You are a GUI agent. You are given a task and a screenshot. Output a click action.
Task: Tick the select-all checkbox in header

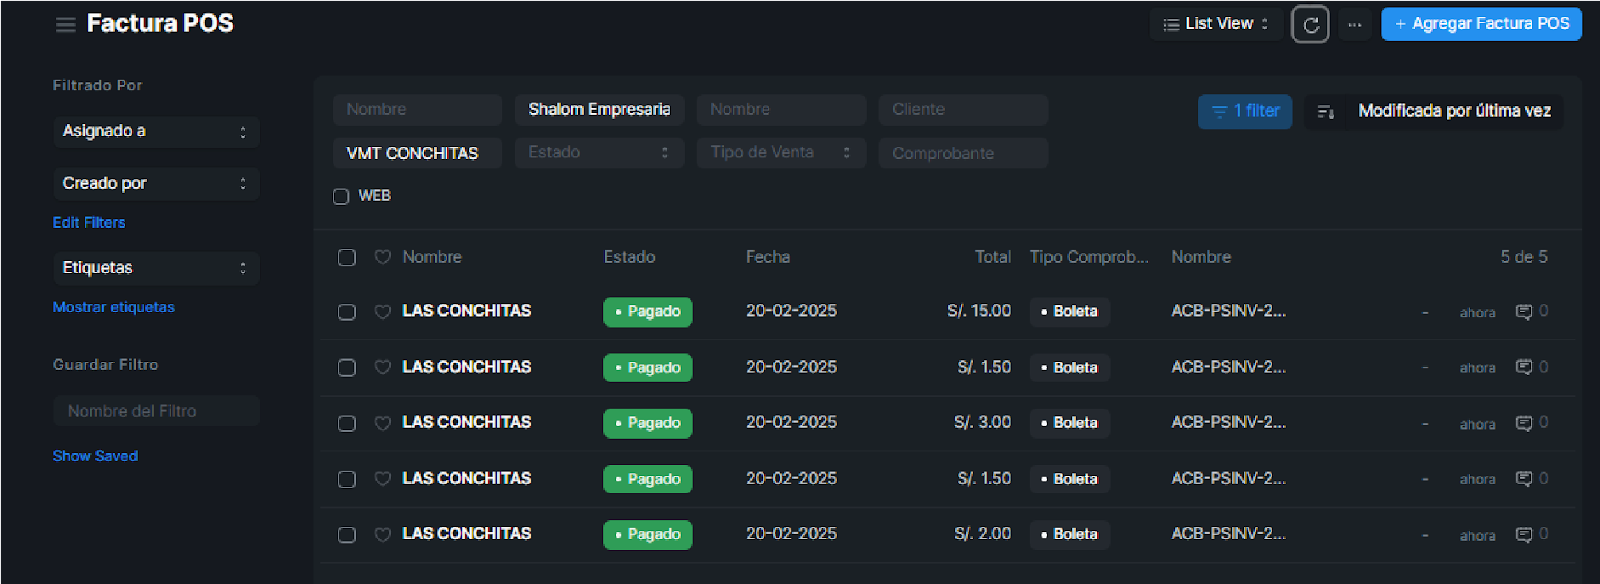(x=347, y=257)
